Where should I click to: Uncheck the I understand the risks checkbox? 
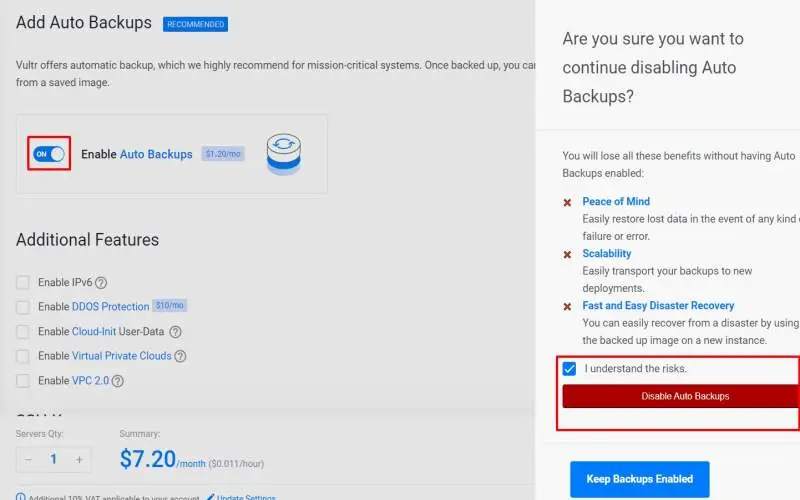click(x=569, y=369)
